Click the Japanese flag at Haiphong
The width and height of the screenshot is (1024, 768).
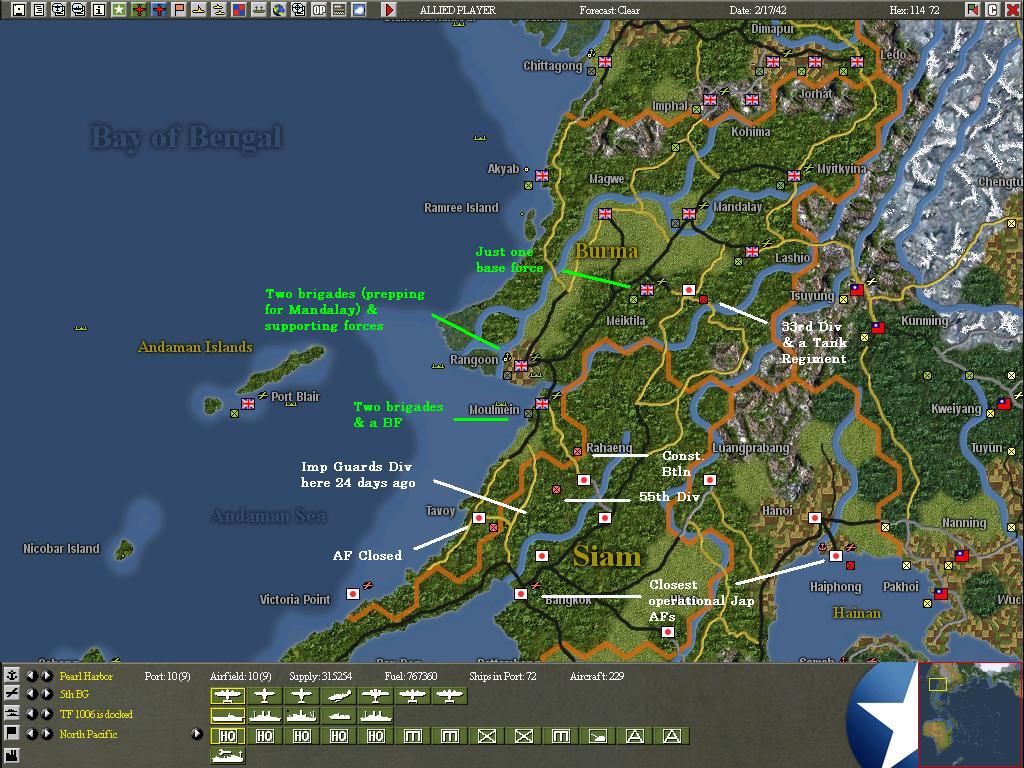coord(835,556)
